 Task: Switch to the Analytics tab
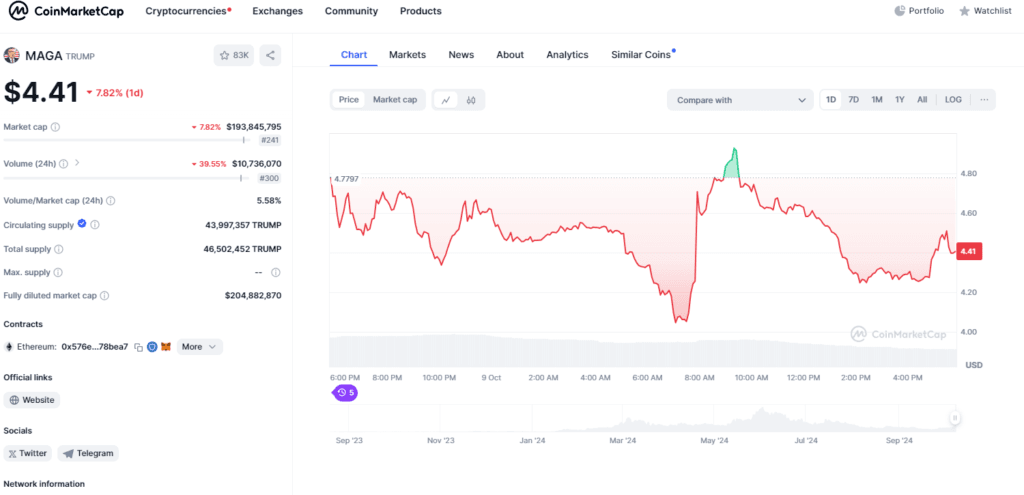click(x=568, y=55)
